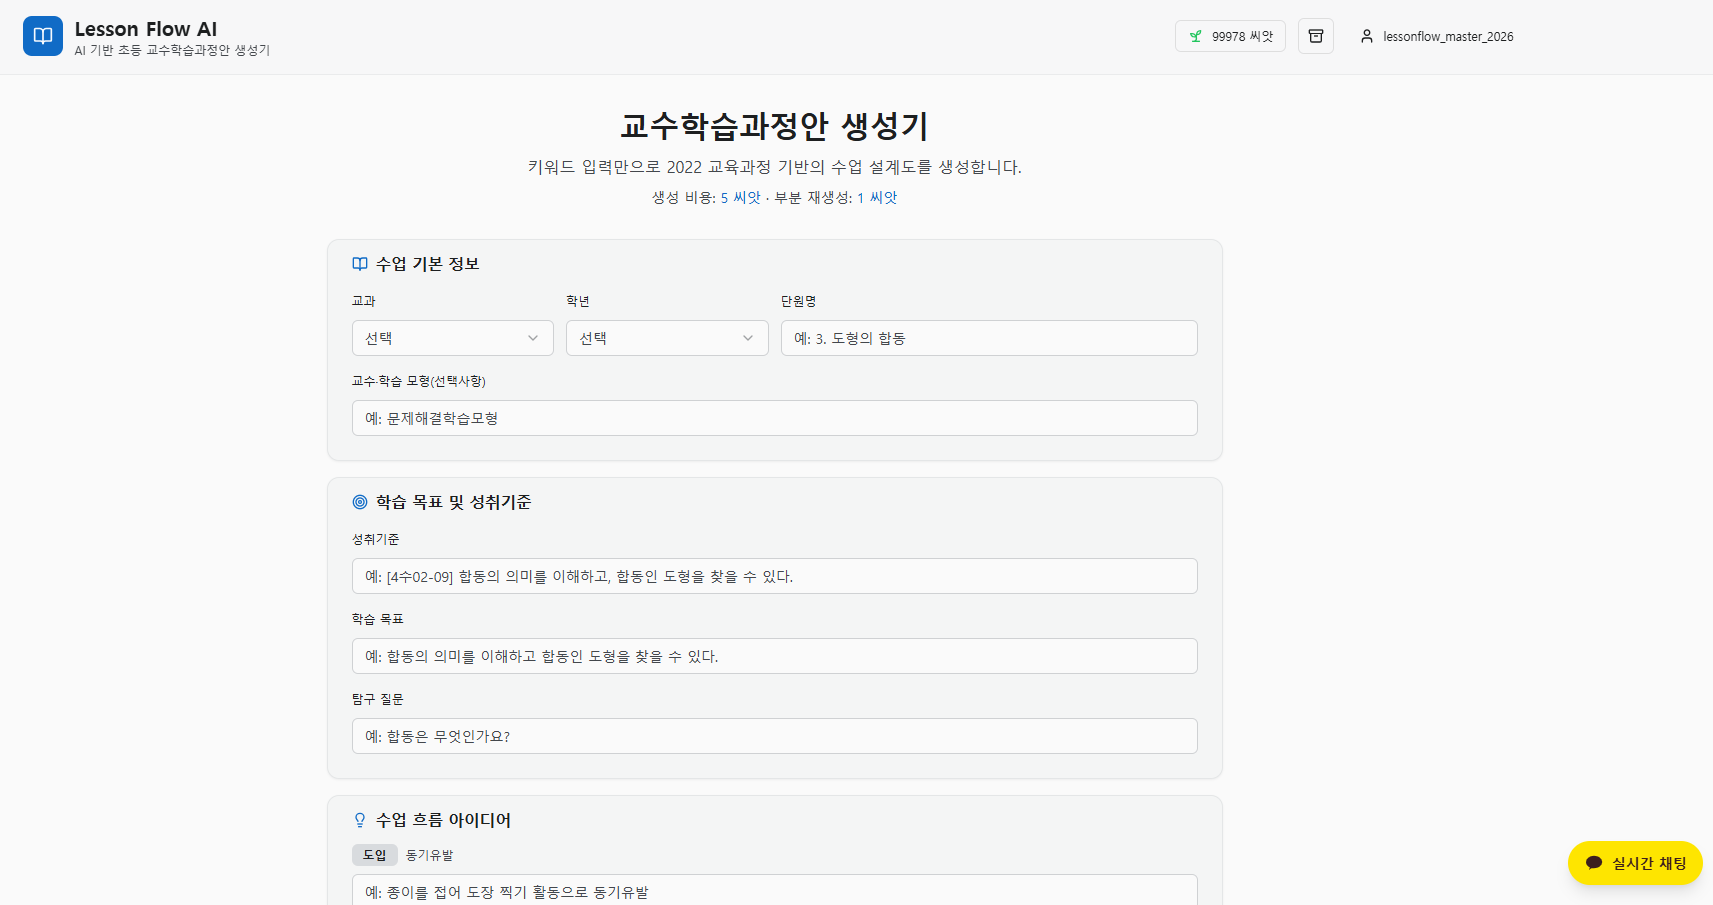
Task: Click the chevron arrow on 교과 selector
Action: pyautogui.click(x=534, y=338)
